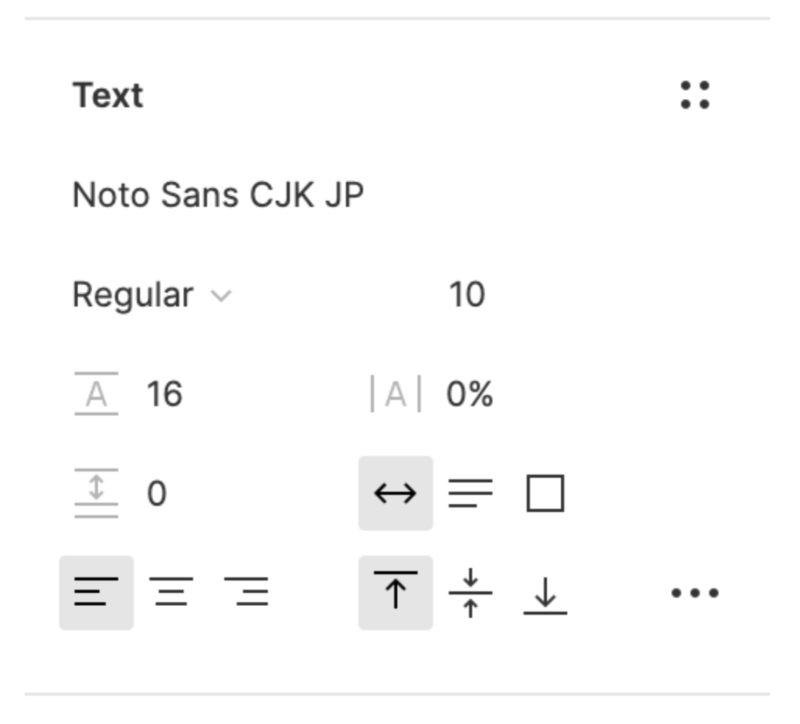Edit the letter spacing value 0%

click(469, 394)
